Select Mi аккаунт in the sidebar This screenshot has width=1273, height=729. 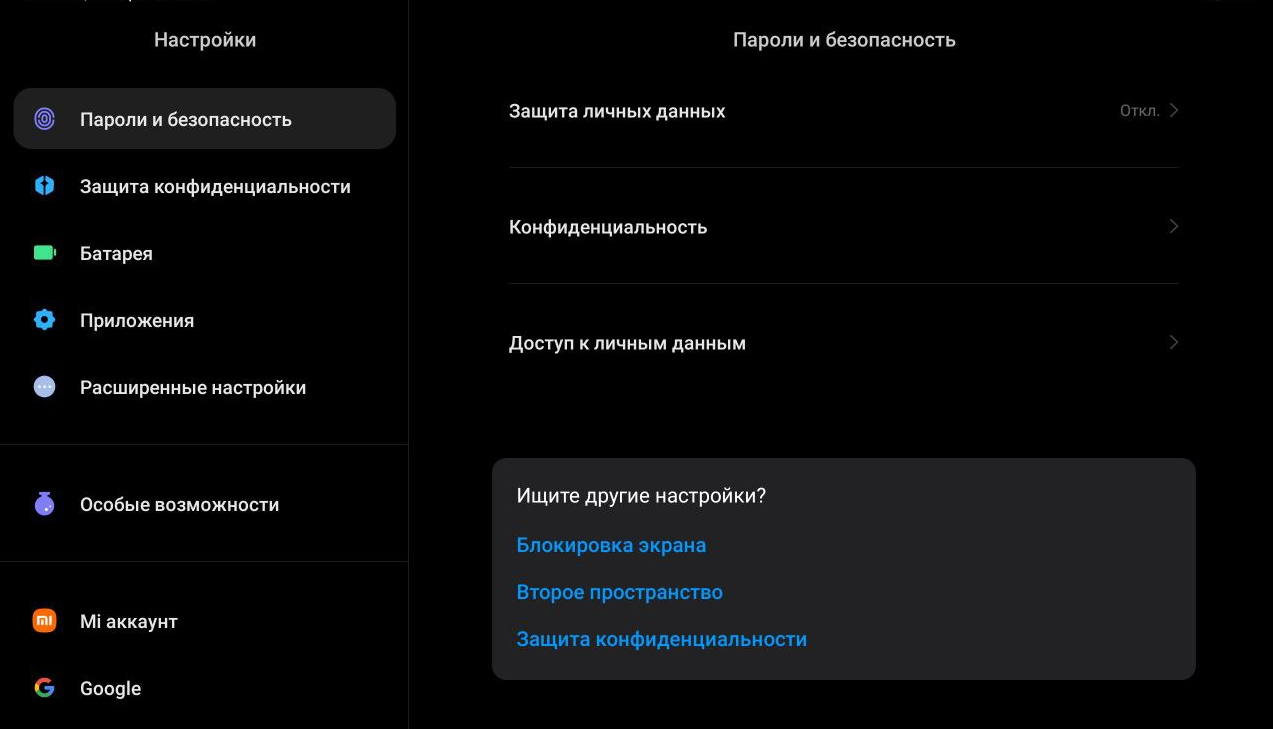point(129,622)
